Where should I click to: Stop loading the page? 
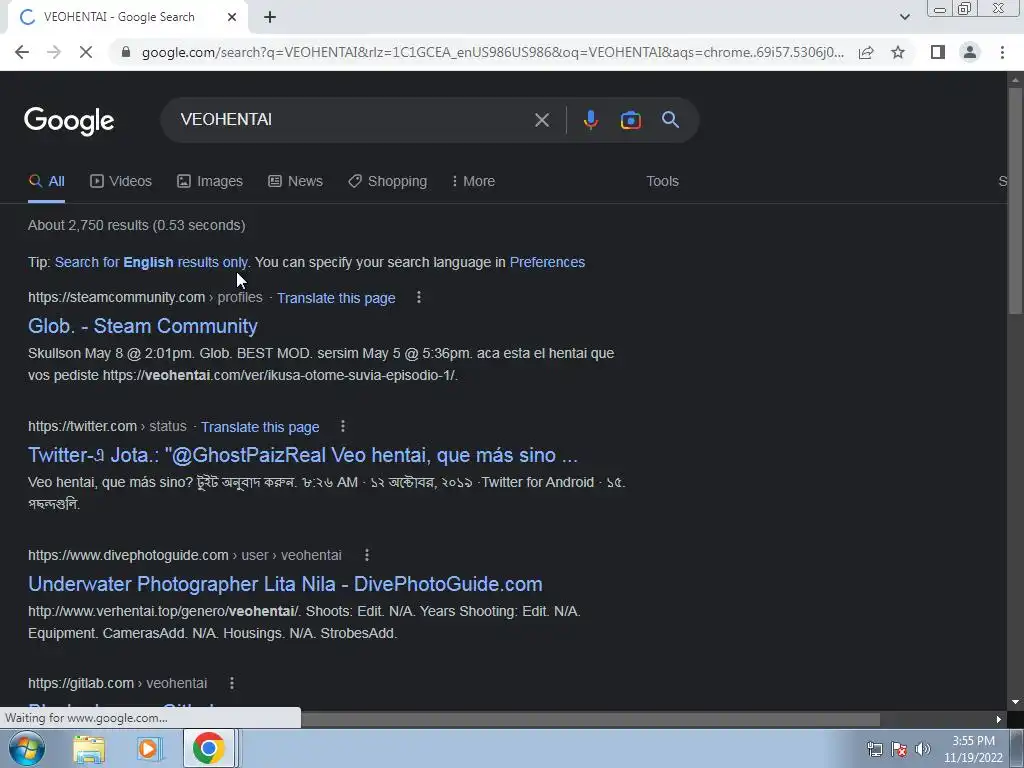[86, 52]
